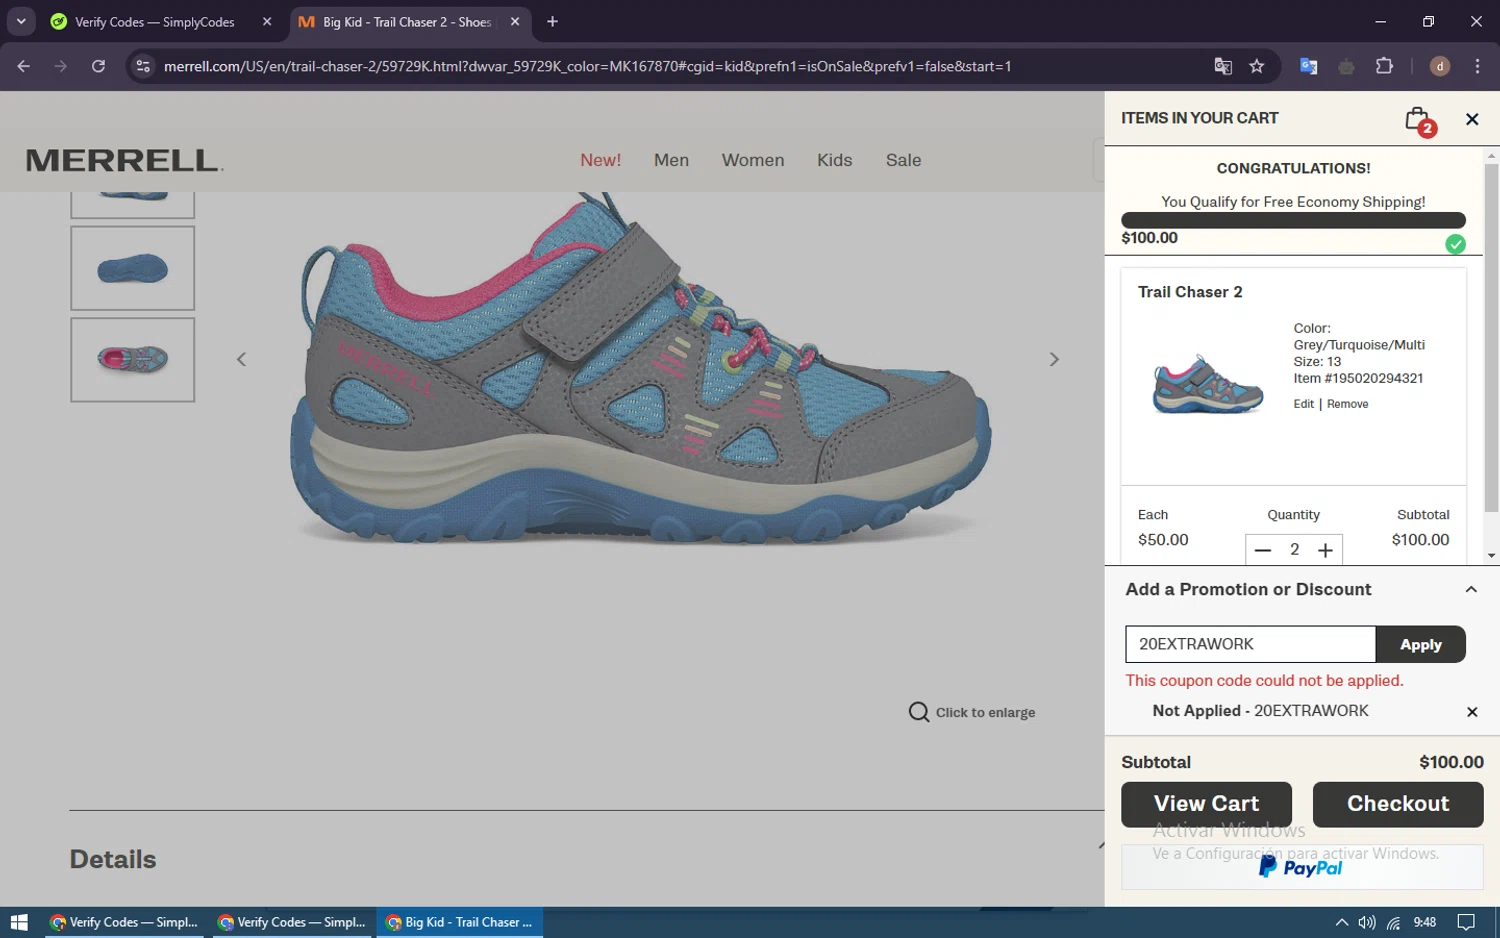
Task: Open the Google Translate extension icon
Action: click(x=1308, y=66)
